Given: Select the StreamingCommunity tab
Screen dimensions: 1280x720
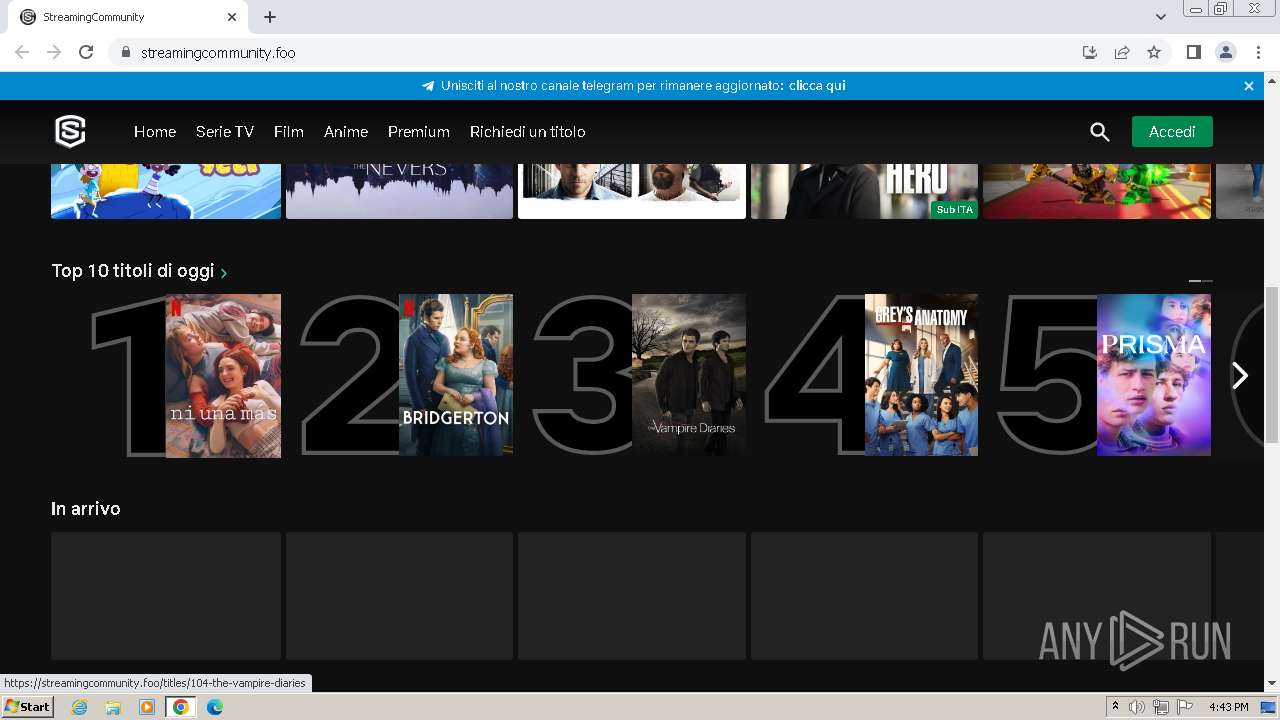Looking at the screenshot, I should [x=128, y=17].
